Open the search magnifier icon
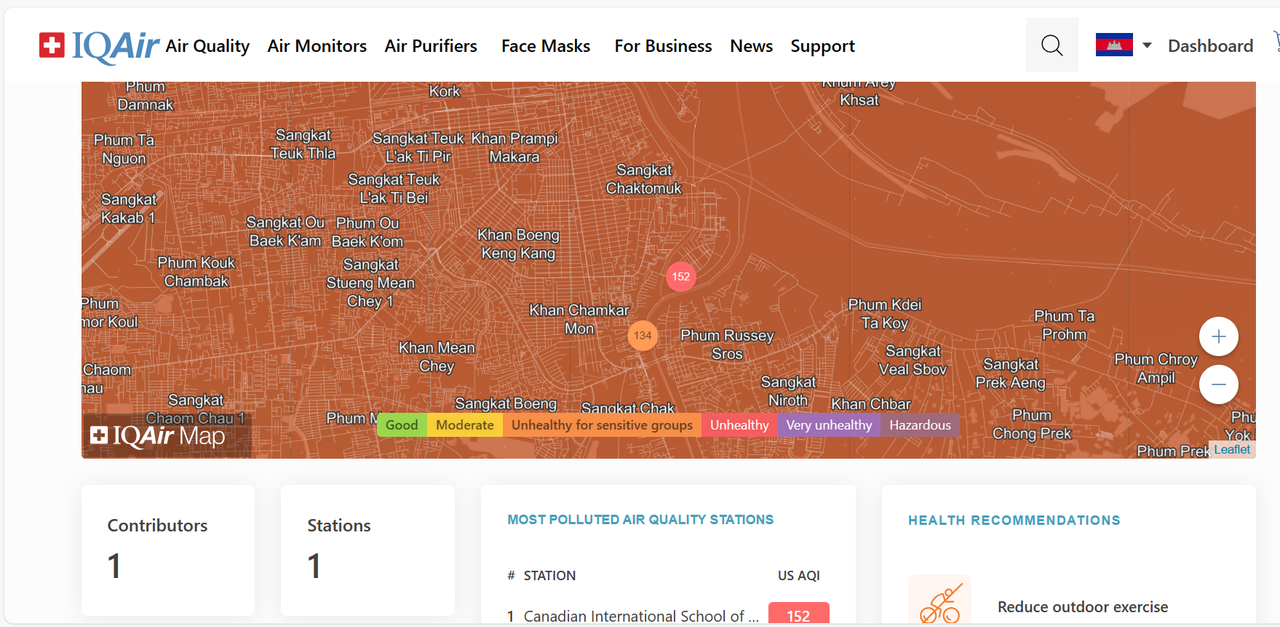 pos(1052,45)
